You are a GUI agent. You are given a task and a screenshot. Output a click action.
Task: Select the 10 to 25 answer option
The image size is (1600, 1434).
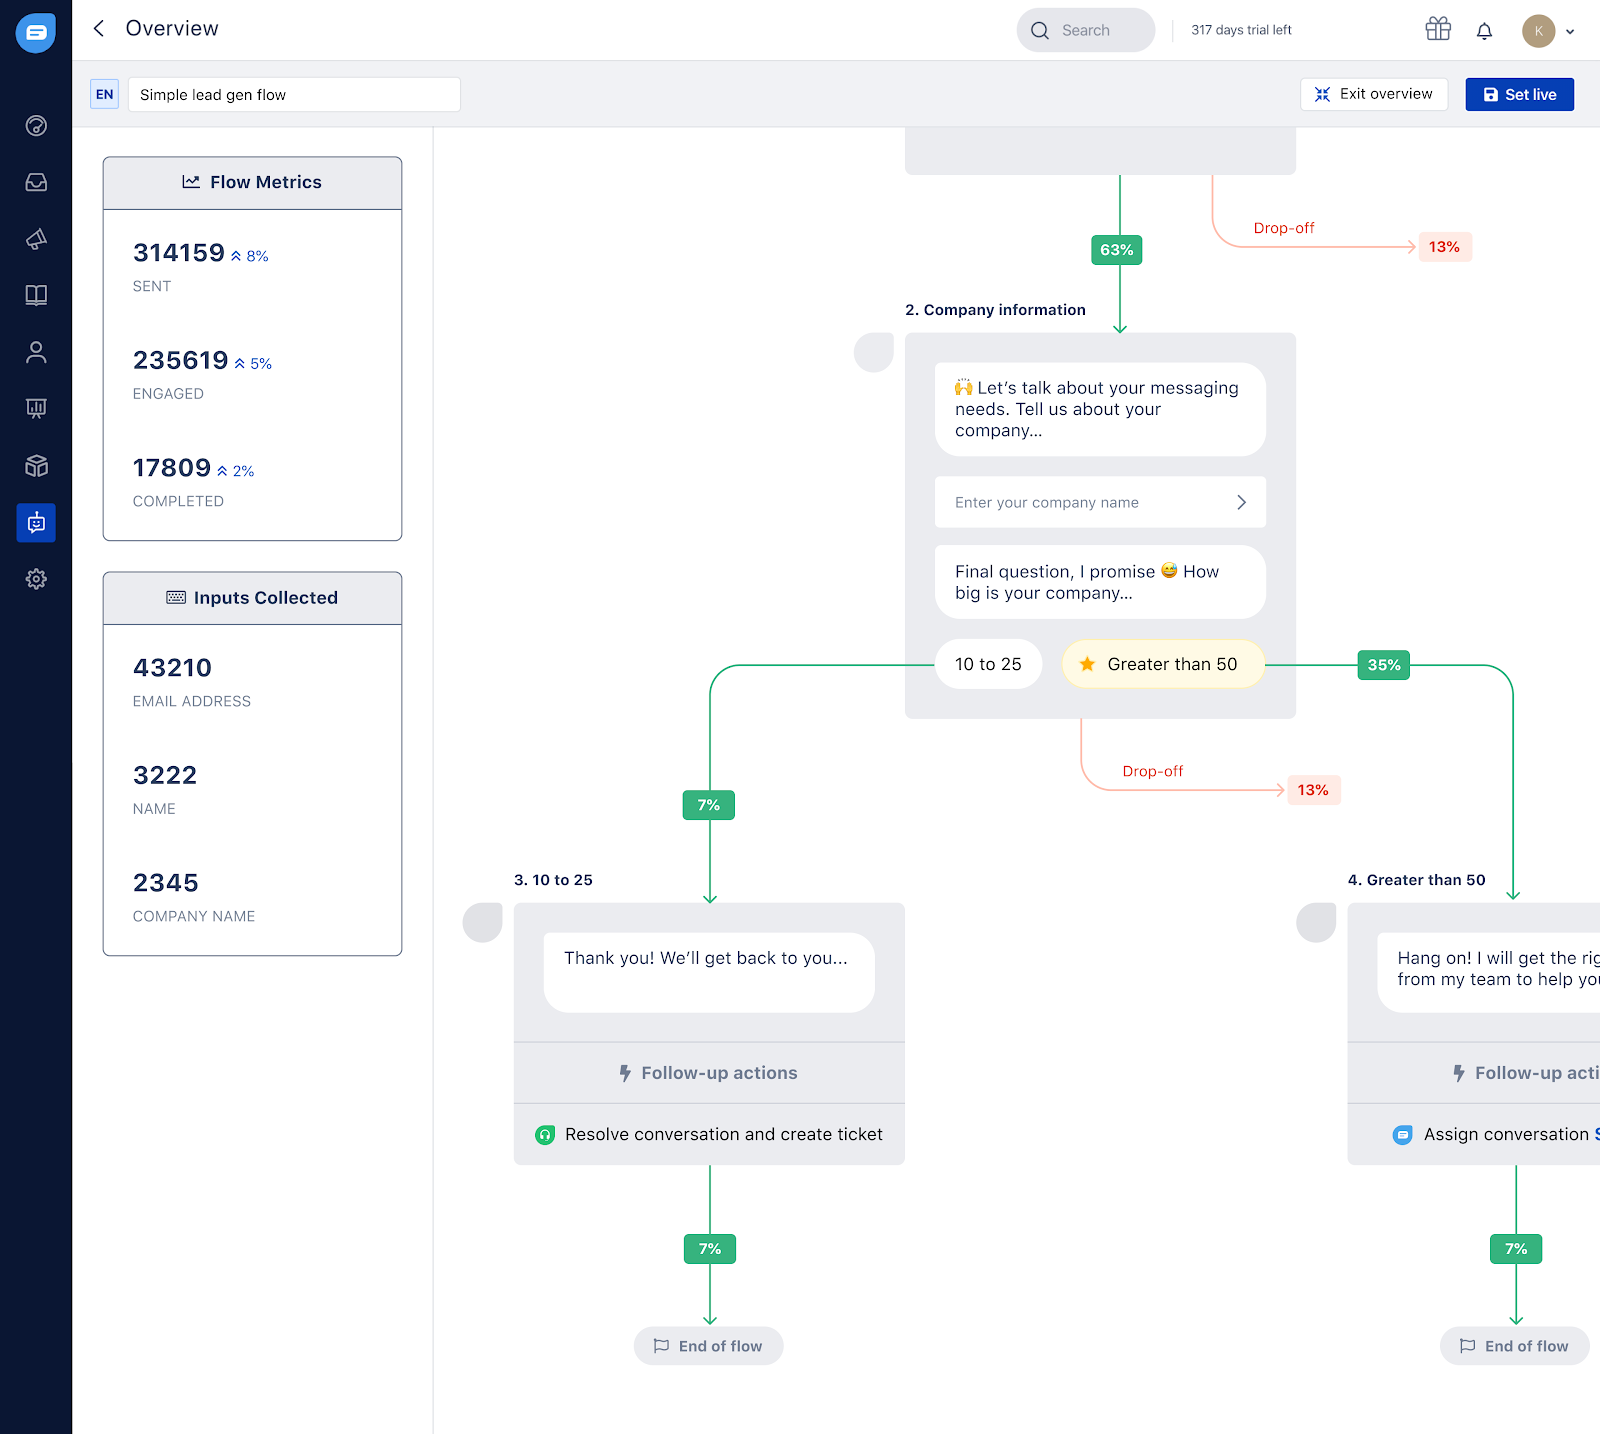[x=988, y=663]
